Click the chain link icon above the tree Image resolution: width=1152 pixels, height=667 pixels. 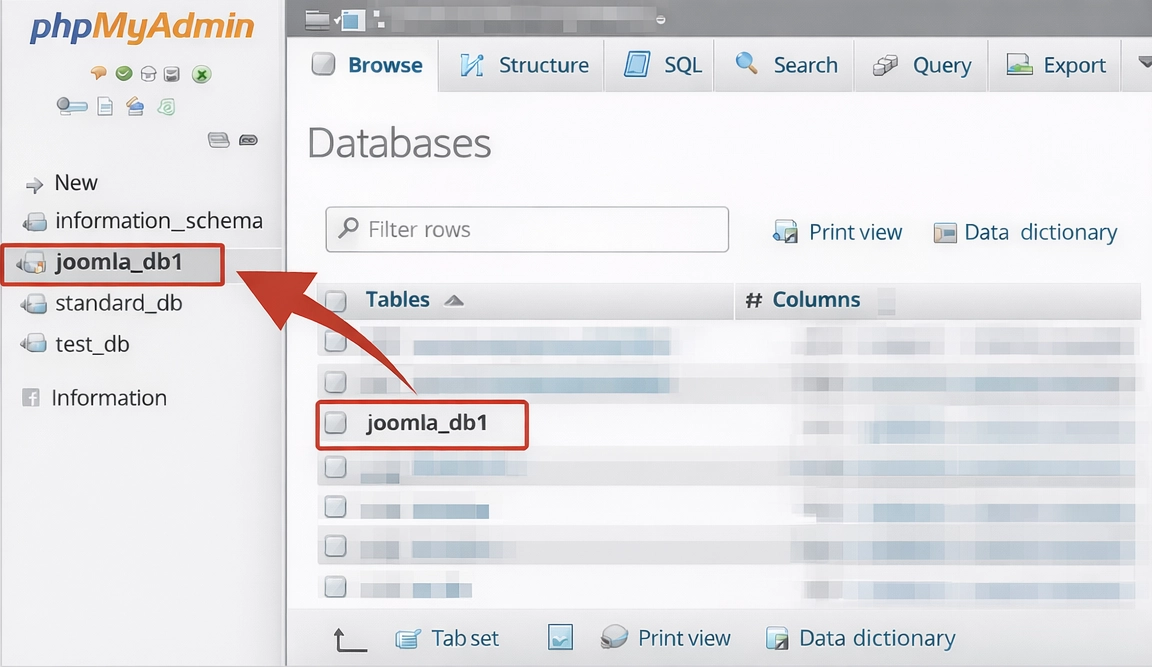(x=248, y=140)
